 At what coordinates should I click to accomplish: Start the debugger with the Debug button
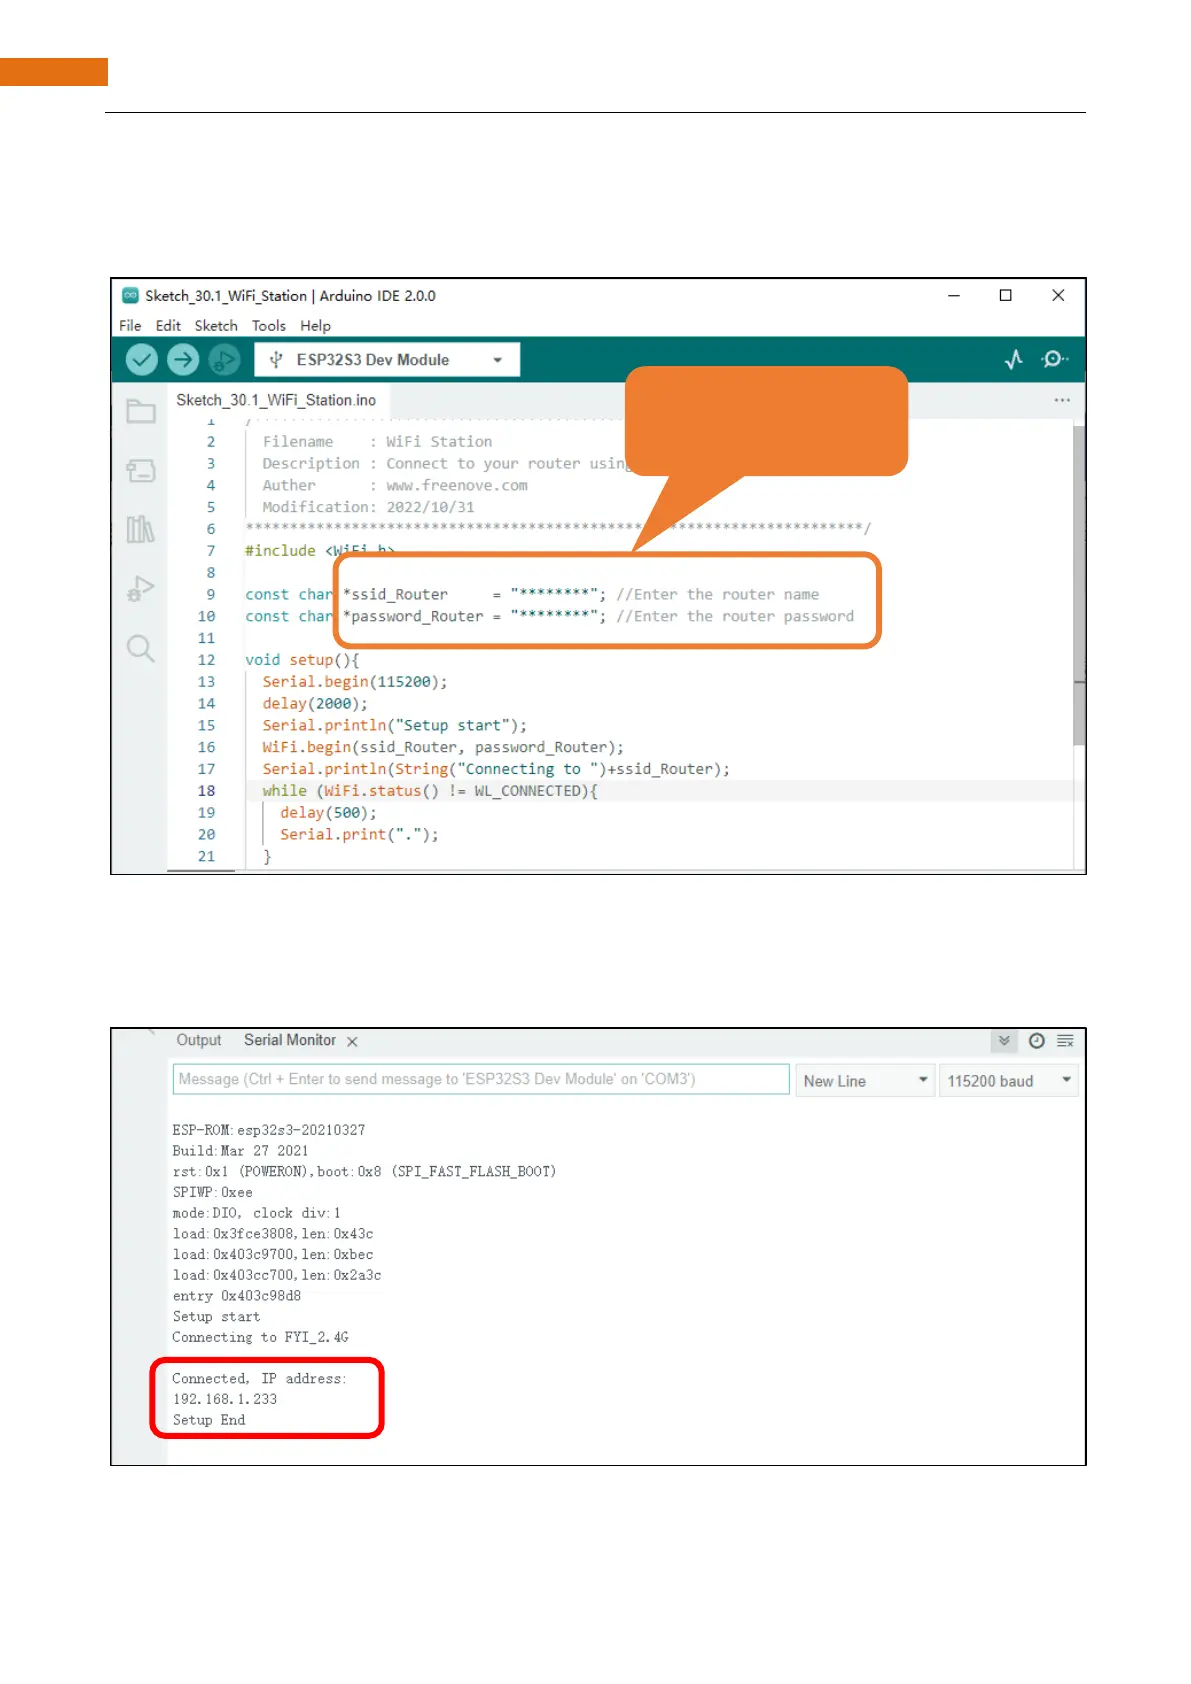pos(224,359)
